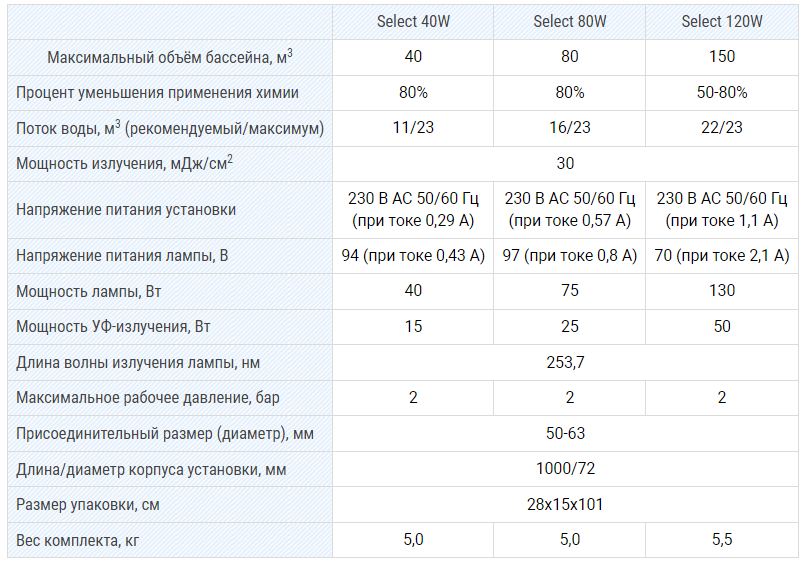Select the 70 (при токе 2,1 А) cell
The width and height of the screenshot is (811, 566).
[722, 256]
